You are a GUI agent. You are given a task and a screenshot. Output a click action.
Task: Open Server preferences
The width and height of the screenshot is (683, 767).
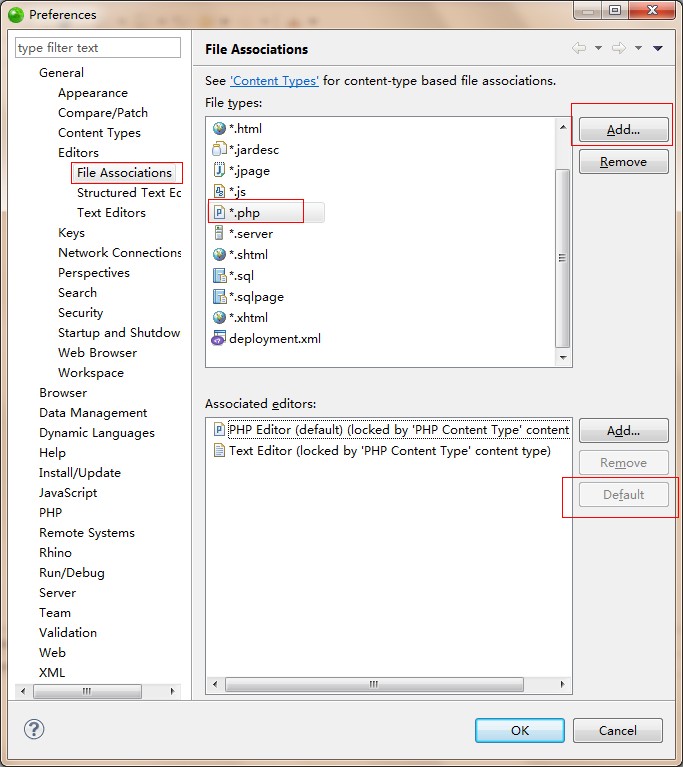(58, 593)
